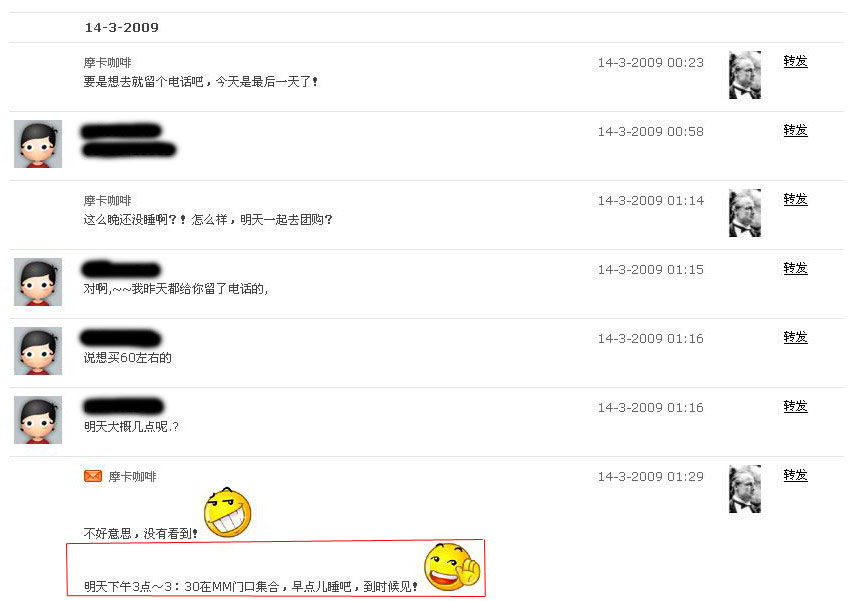The width and height of the screenshot is (855, 601).
Task: Click the orange envelope icon beside 摩卡咖啡
Action: [93, 476]
